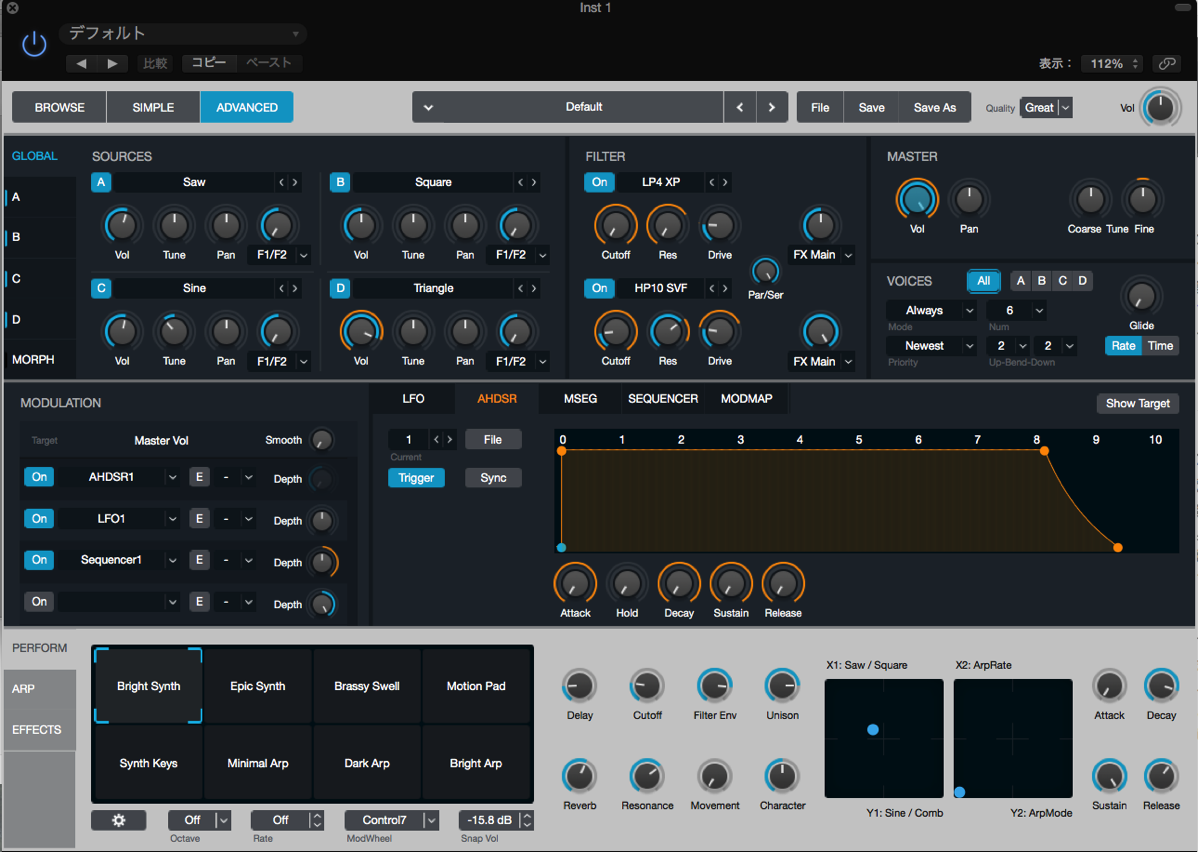This screenshot has height=852, width=1198.
Task: Go to previous preset with left triangle
Action: pos(82,63)
